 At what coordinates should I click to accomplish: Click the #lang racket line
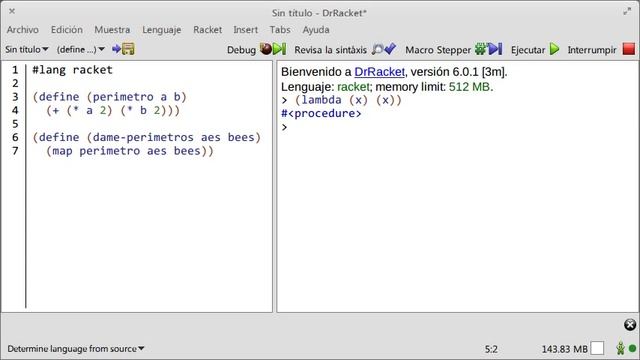coord(73,70)
